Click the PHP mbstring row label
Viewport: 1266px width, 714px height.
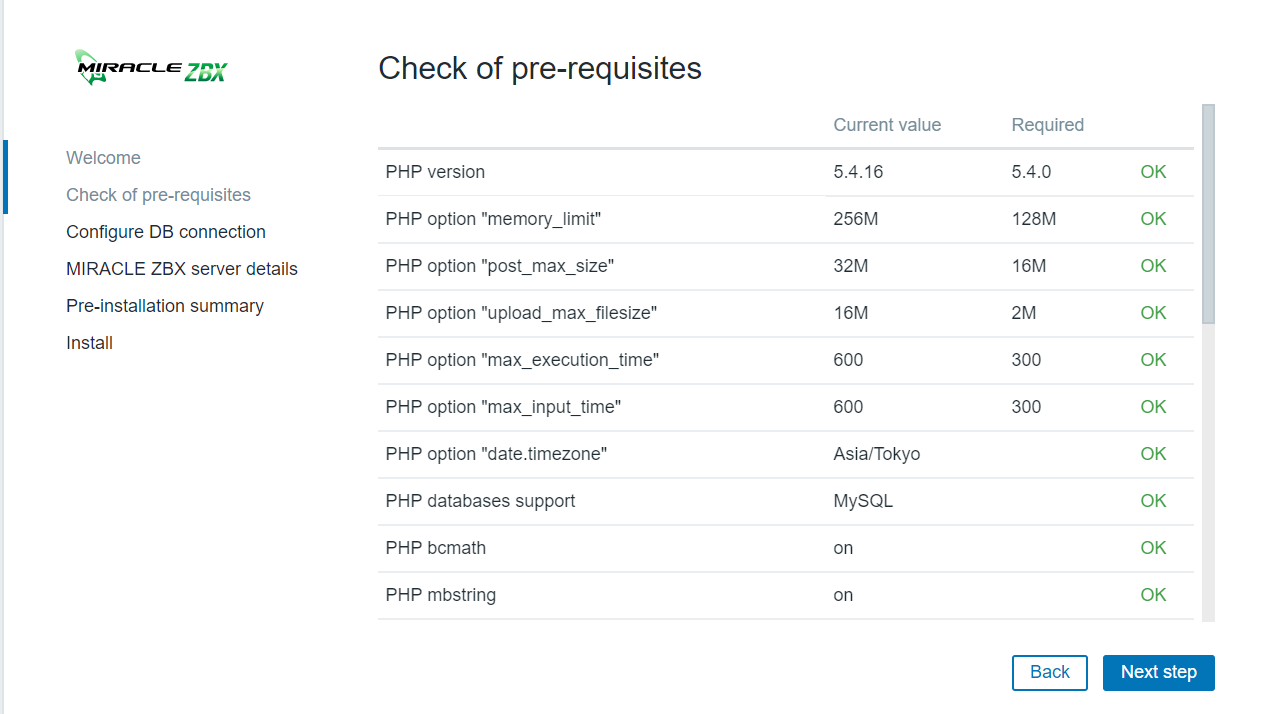click(440, 595)
